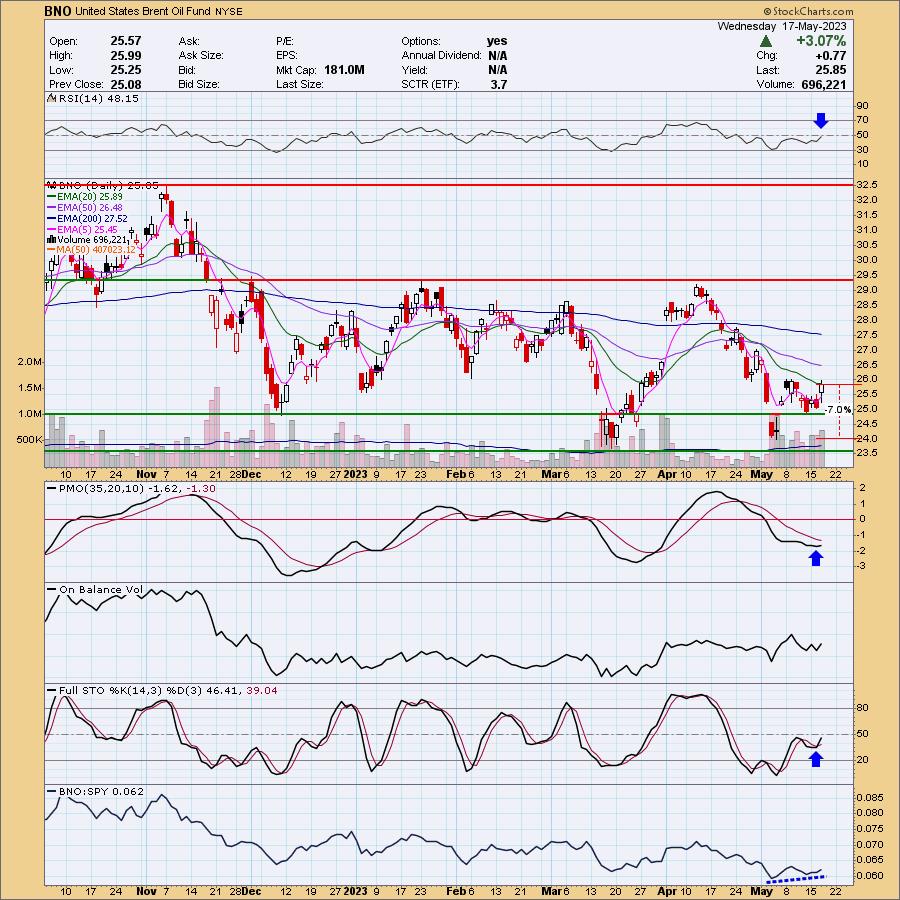
Task: Click the 2.0M volume axis label
Action: click(30, 362)
